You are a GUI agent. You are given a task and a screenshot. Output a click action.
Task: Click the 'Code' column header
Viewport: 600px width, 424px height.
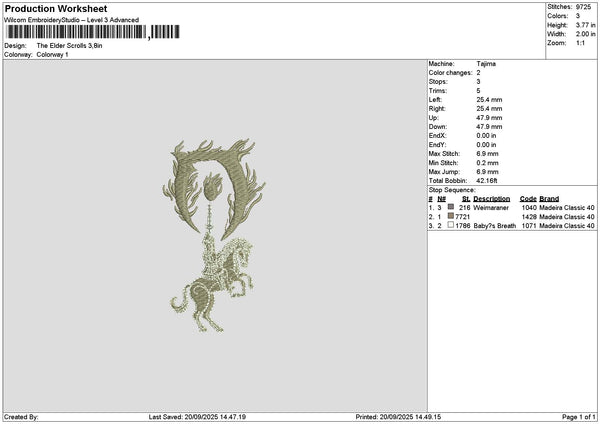(x=528, y=199)
